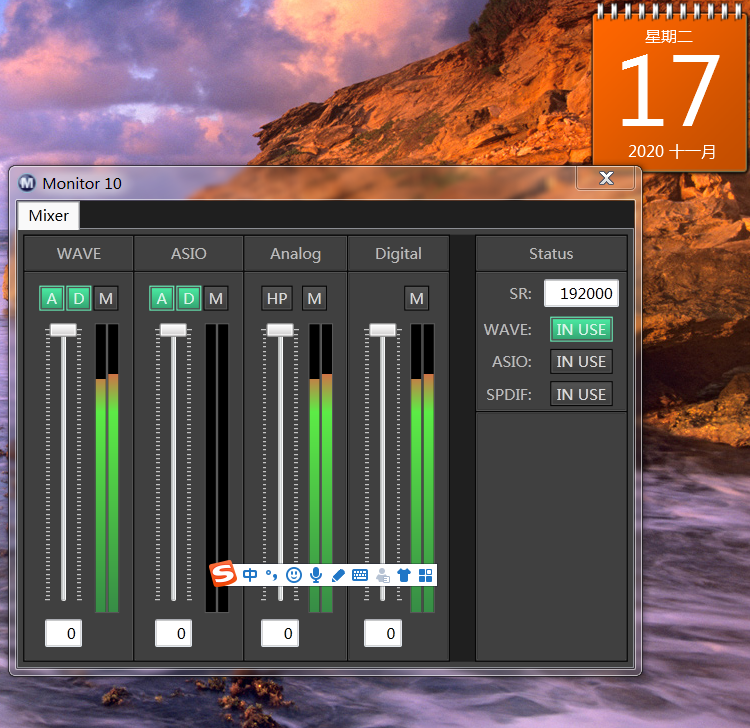Click the Sogou input method logo
This screenshot has width=750, height=728.
[x=223, y=574]
